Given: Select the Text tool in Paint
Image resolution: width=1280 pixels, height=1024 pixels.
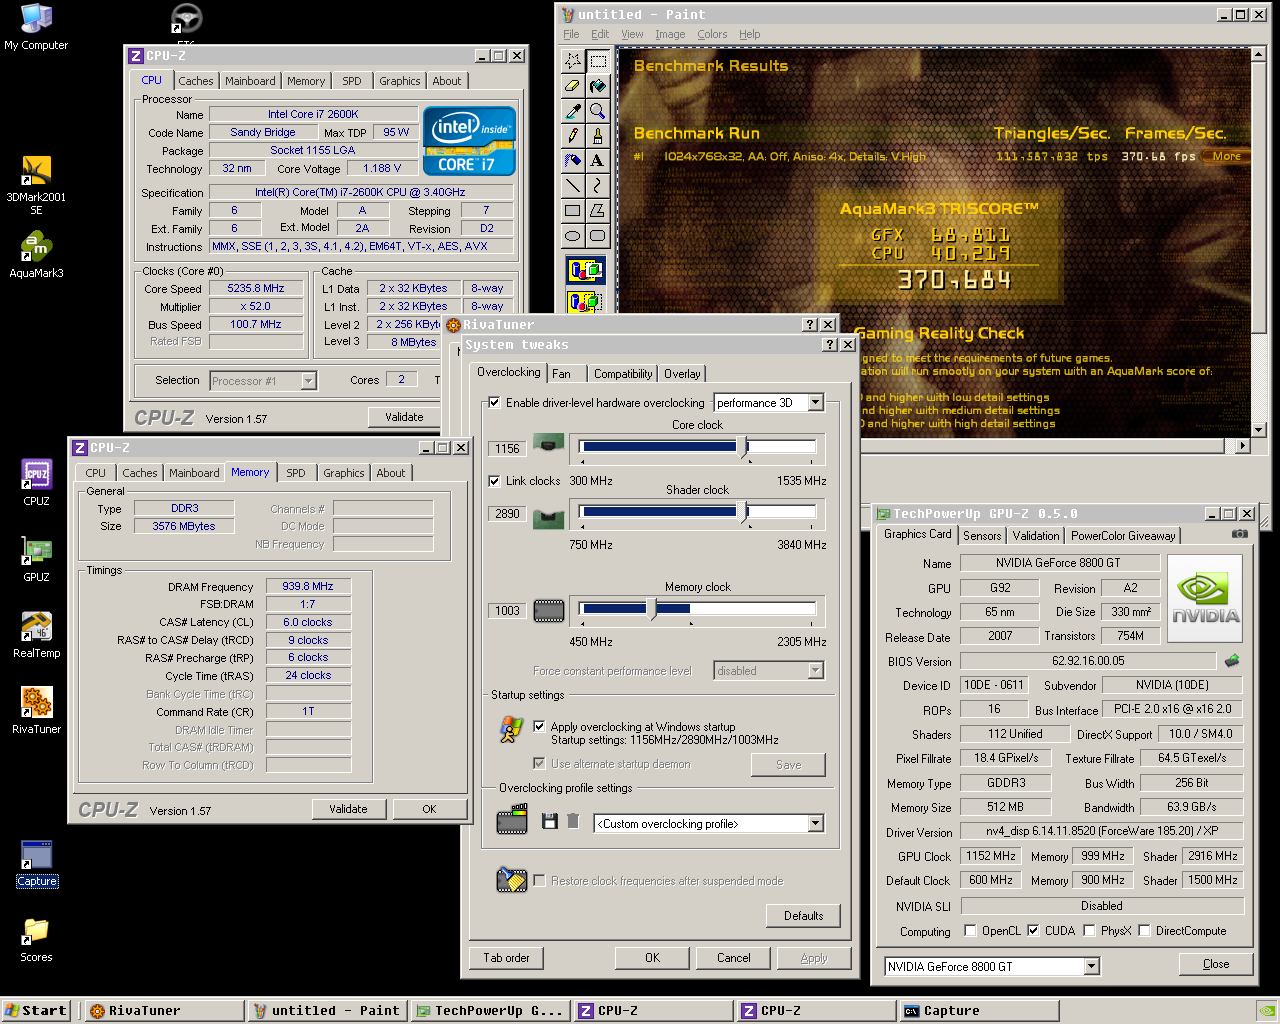Looking at the screenshot, I should click(598, 160).
